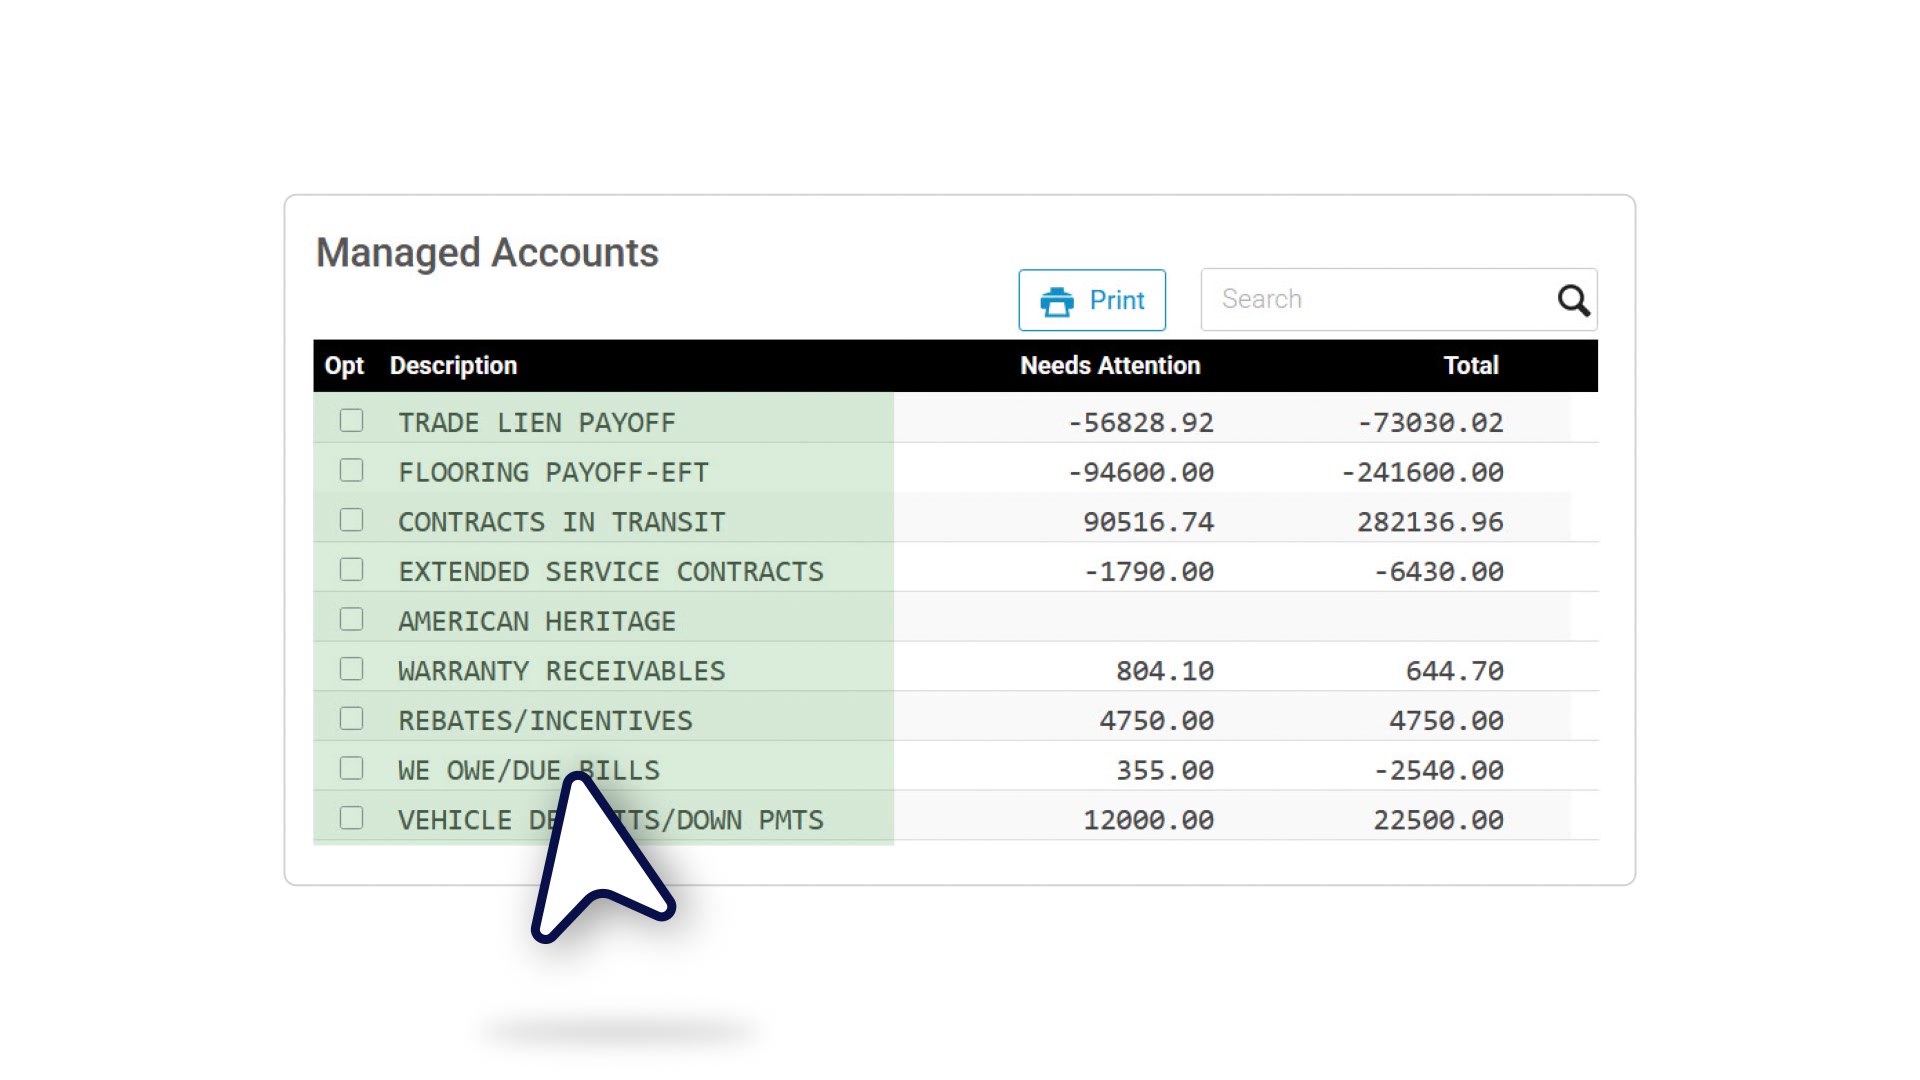Sort by the Description column header

453,365
